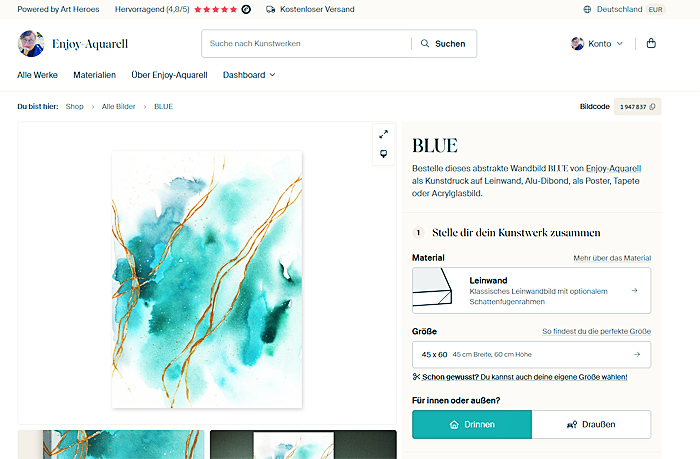Open the Dashboard dropdown menu
Screen dimensions: 700x459
coord(249,75)
